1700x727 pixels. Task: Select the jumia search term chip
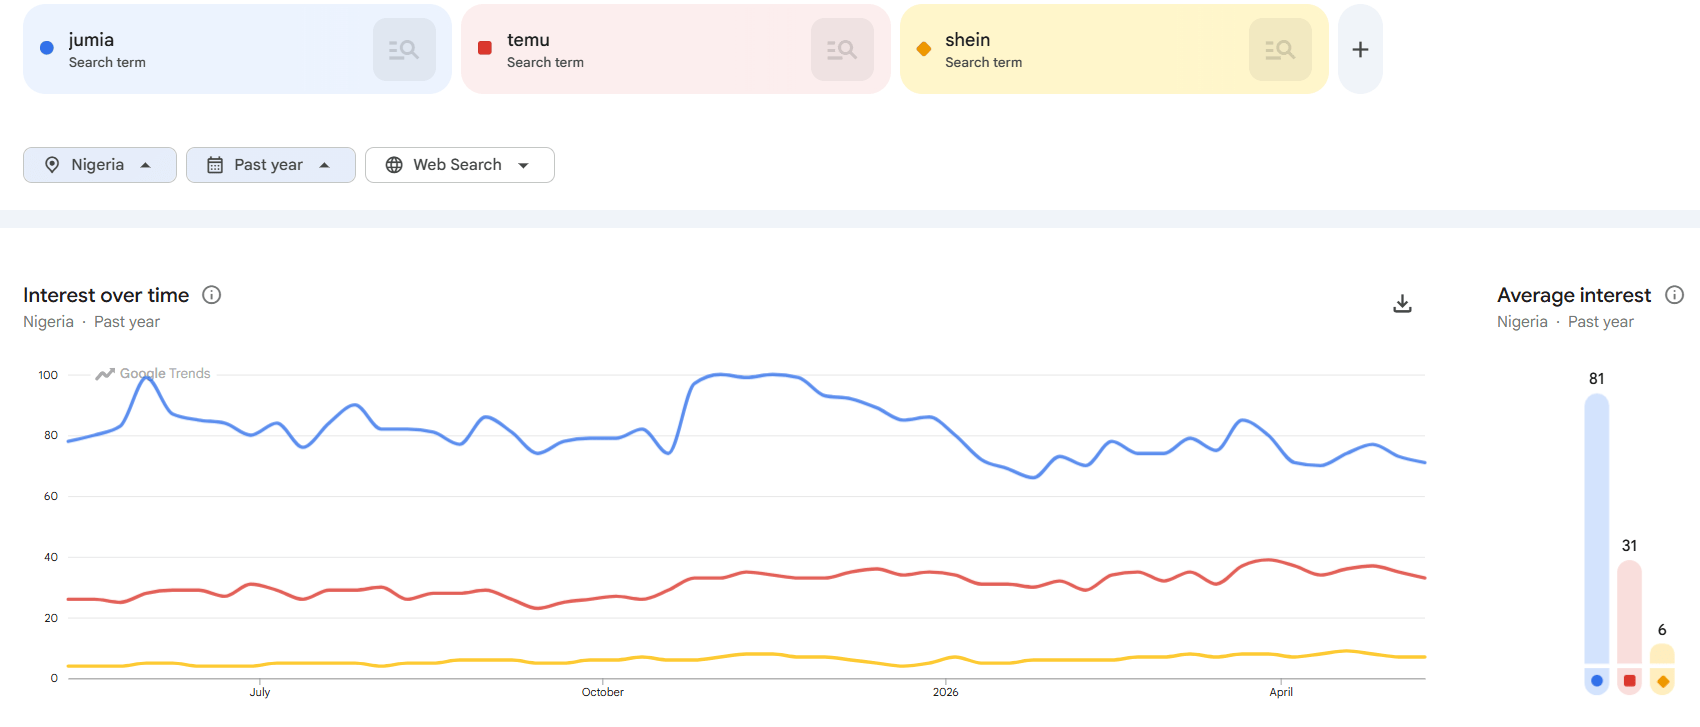[x=237, y=49]
